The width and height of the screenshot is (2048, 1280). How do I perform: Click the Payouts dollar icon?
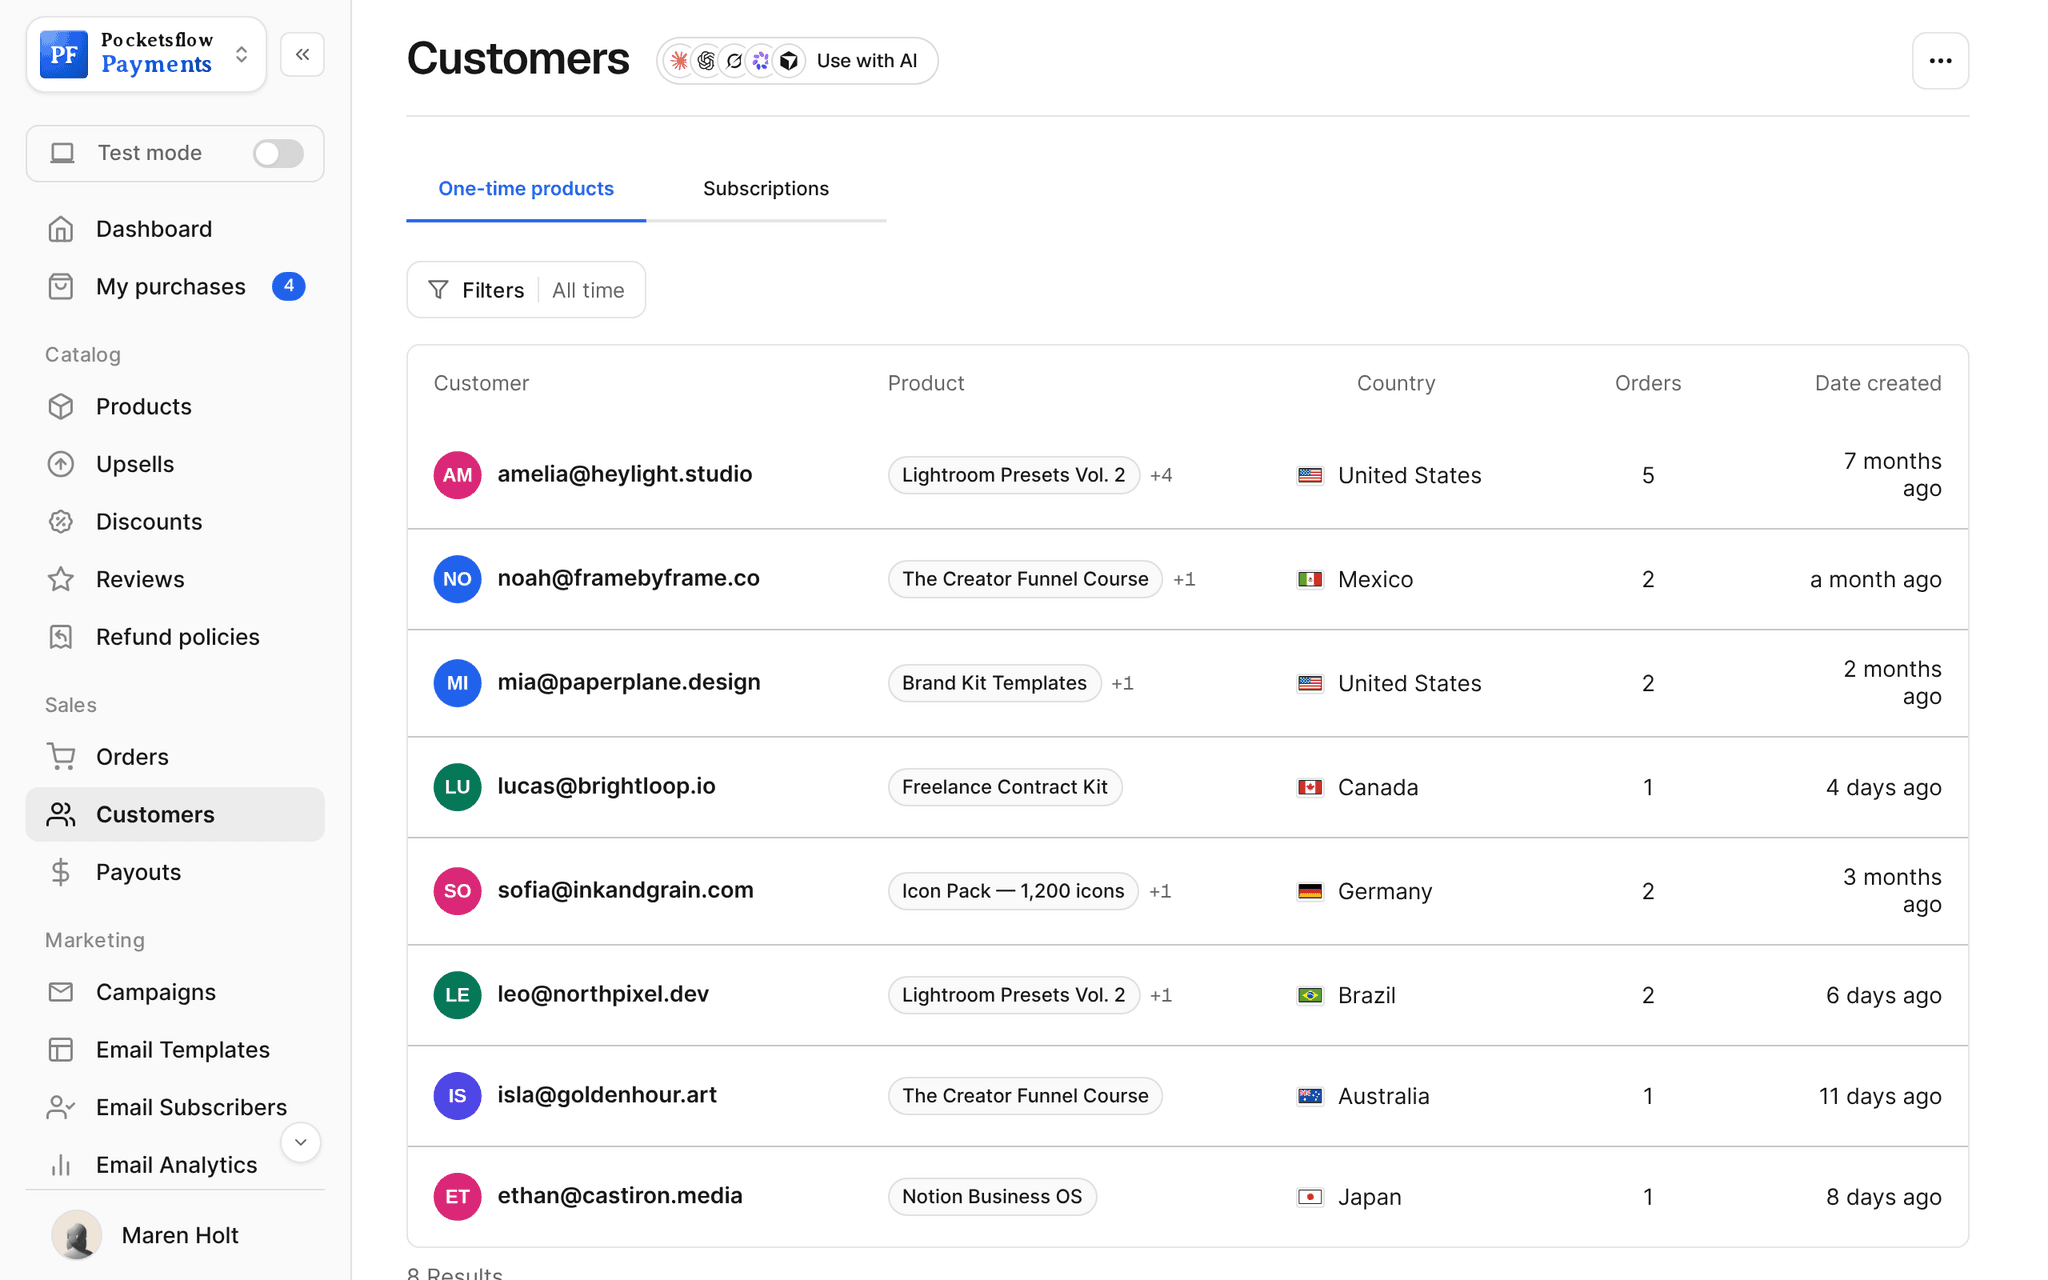61,872
